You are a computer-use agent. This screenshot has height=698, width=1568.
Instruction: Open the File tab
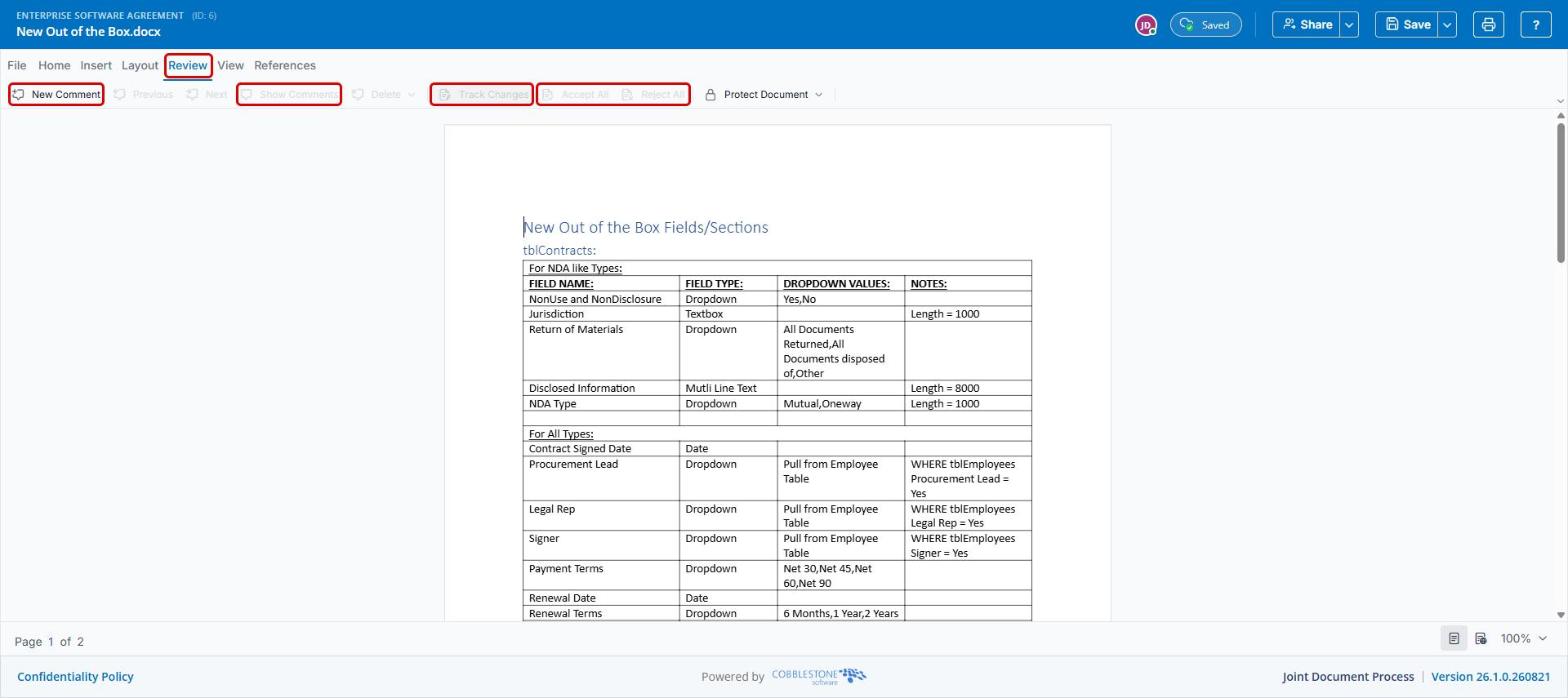[17, 65]
